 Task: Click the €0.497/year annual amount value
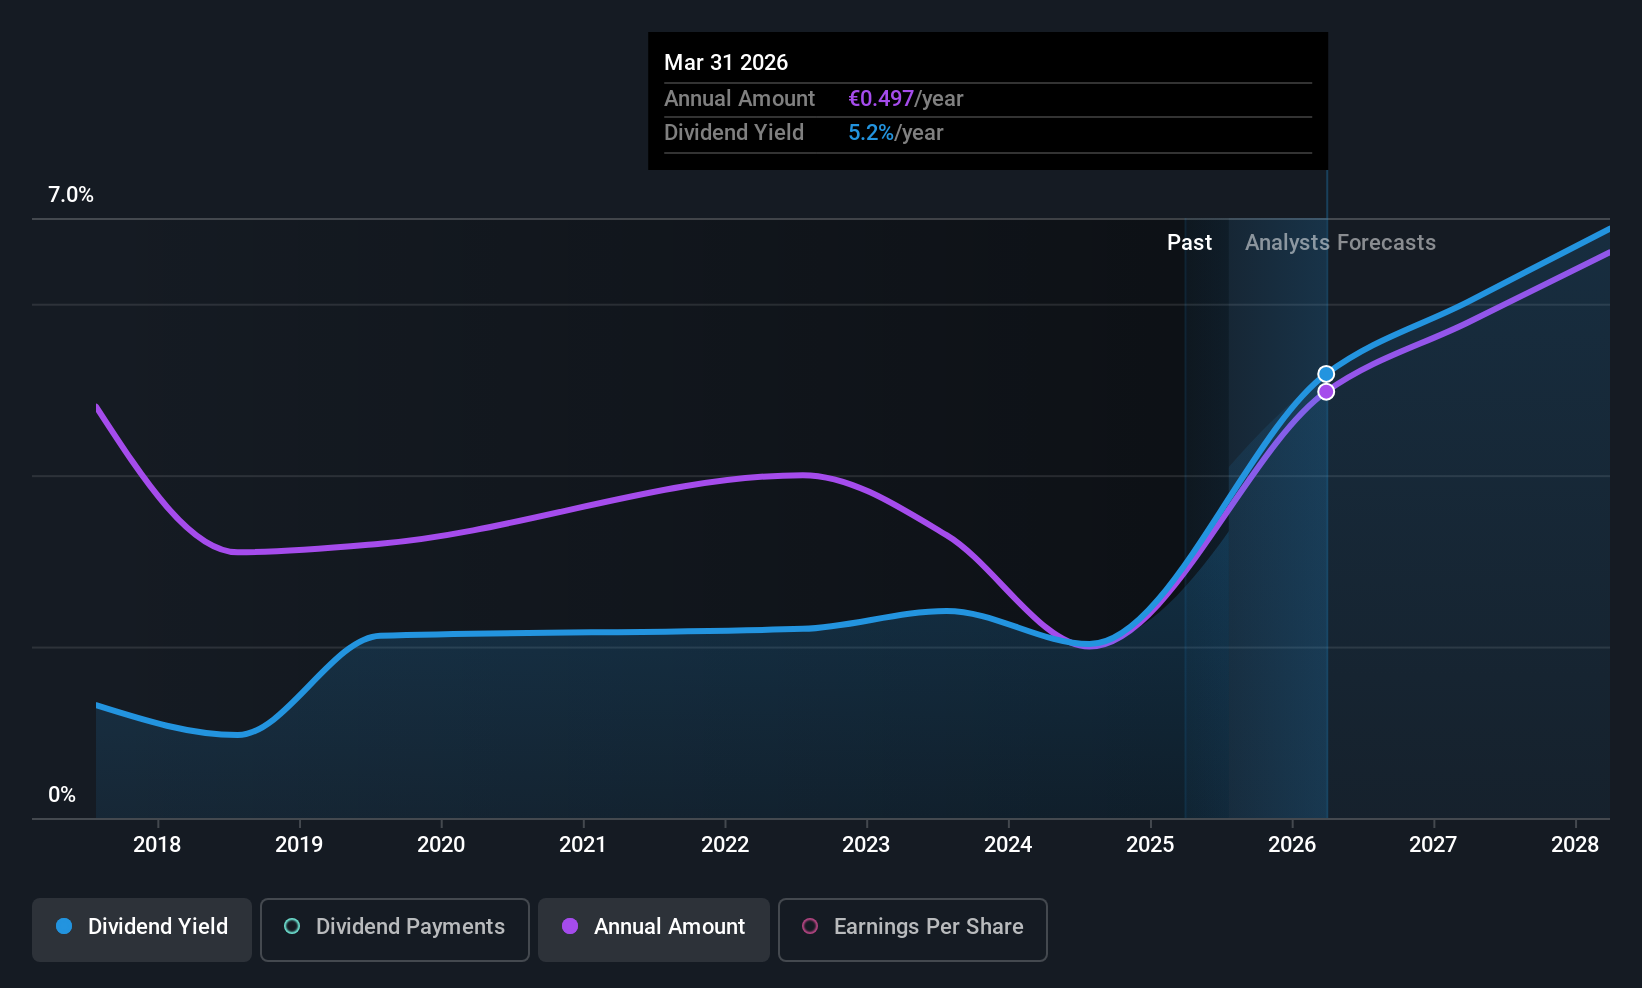point(906,99)
